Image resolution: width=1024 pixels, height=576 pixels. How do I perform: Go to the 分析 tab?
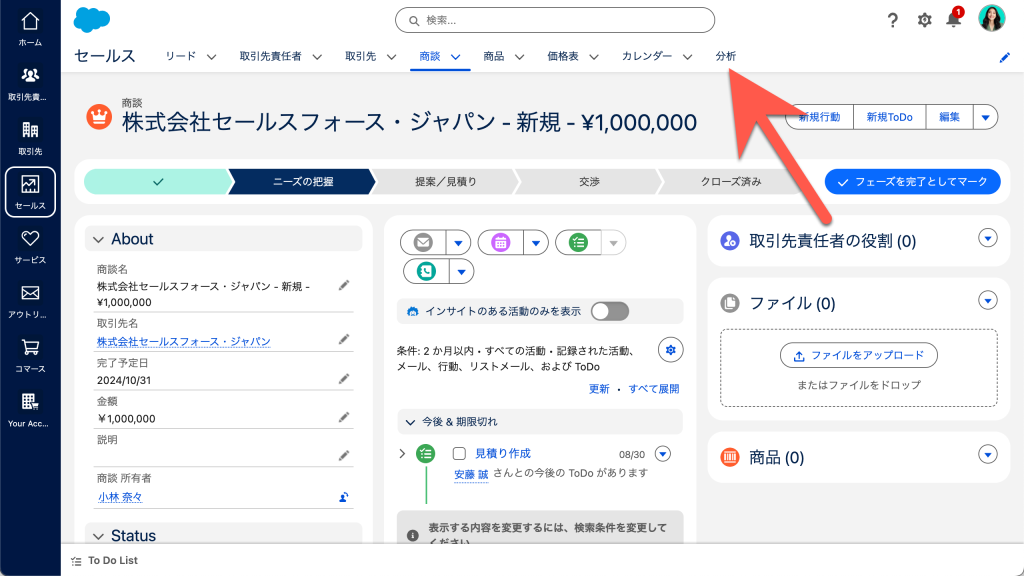tap(726, 56)
